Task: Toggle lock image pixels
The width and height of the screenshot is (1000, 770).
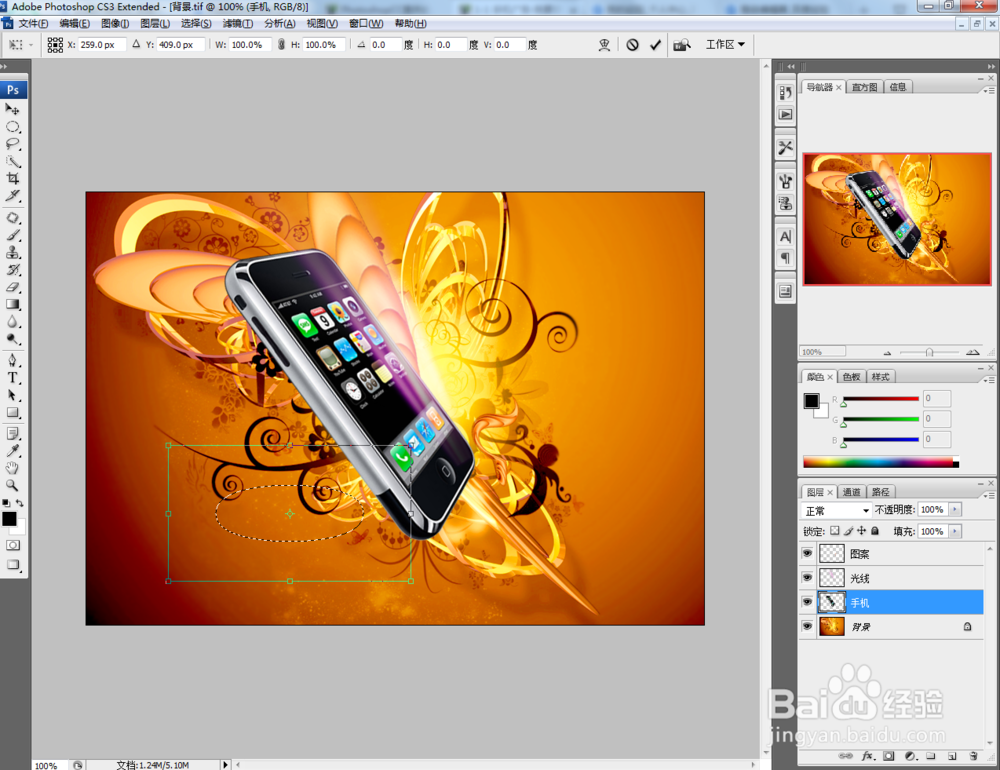Action: [848, 531]
